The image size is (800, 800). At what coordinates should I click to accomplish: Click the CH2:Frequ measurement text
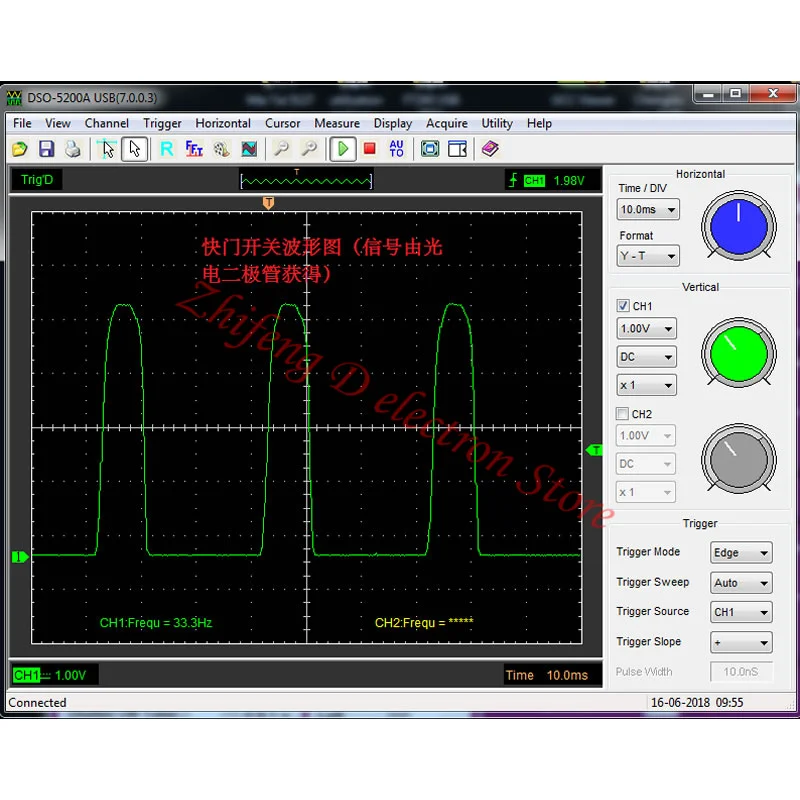tap(424, 622)
